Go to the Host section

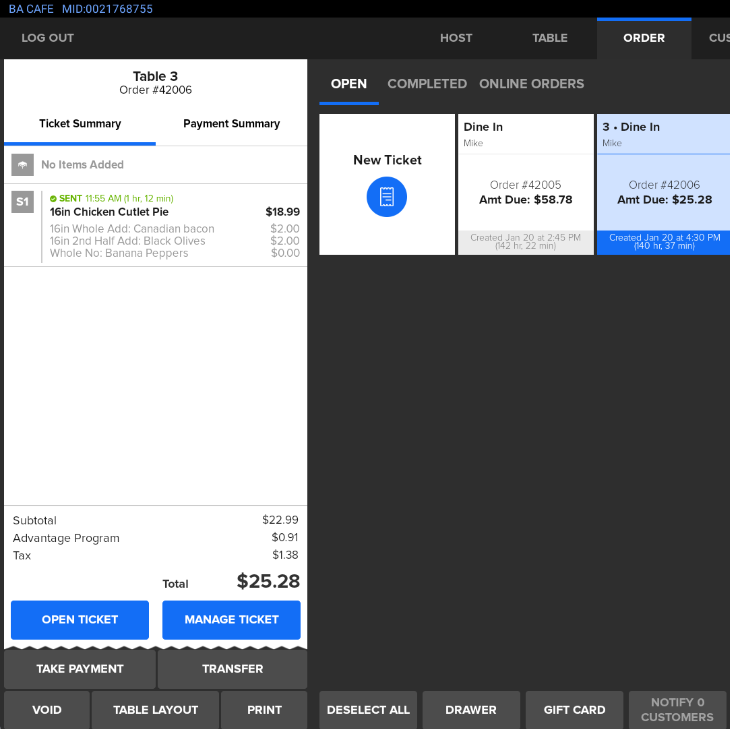456,38
